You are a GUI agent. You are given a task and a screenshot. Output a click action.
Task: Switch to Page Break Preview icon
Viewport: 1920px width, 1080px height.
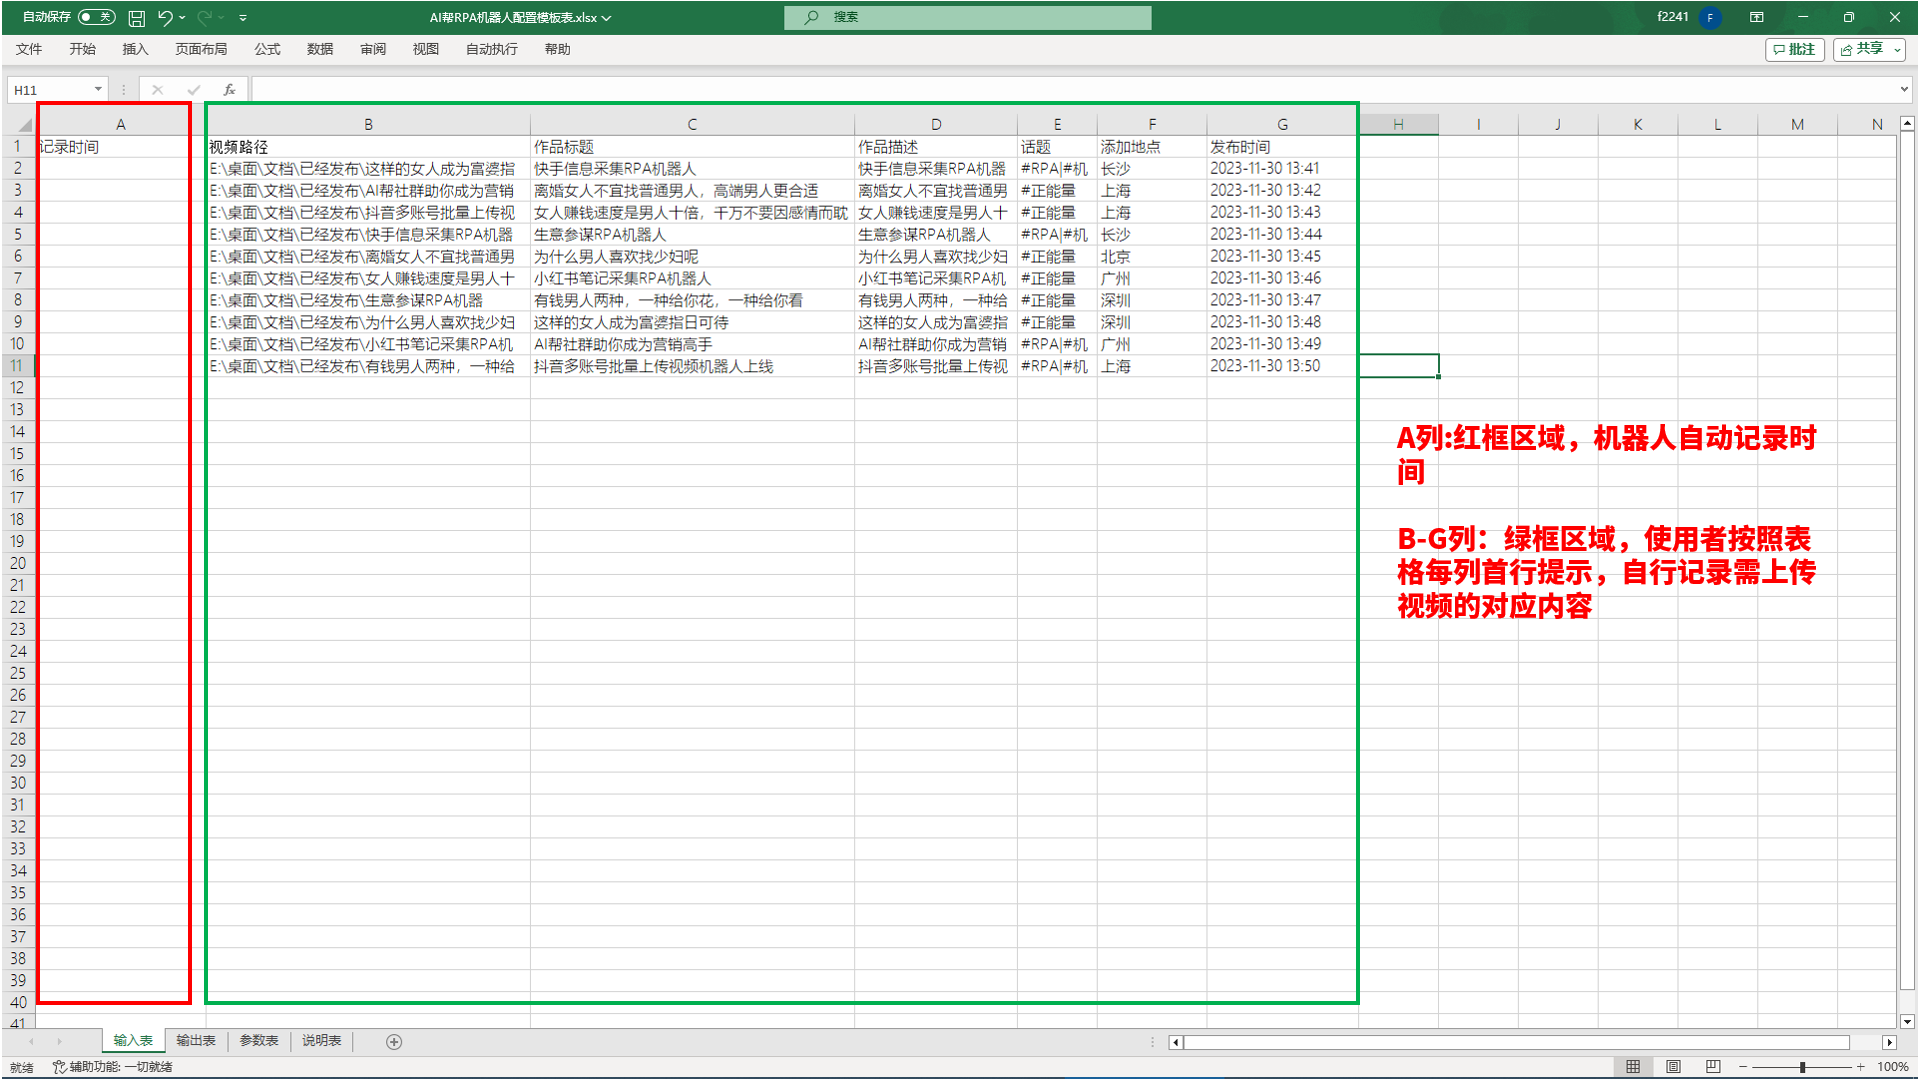1713,1067
